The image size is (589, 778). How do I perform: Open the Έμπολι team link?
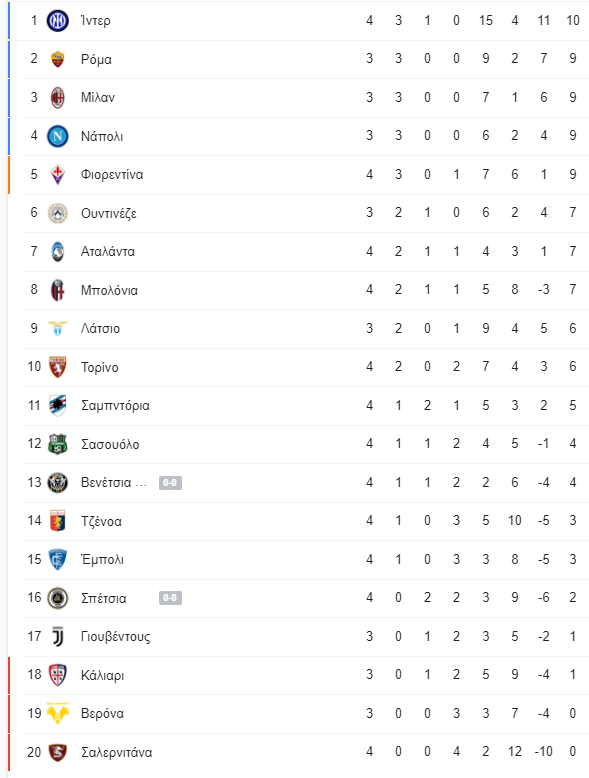pos(102,559)
